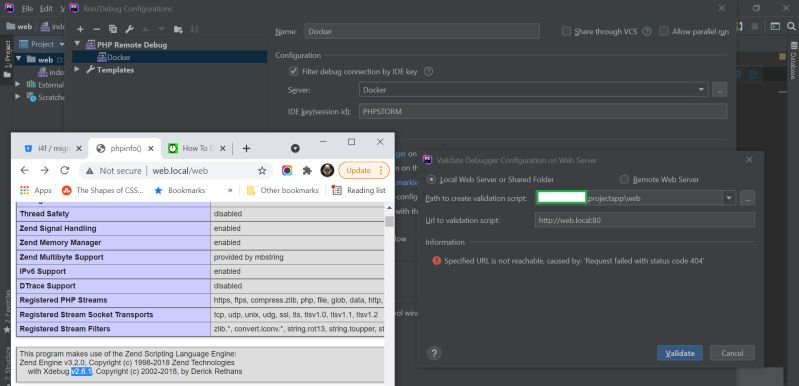
Task: Open the Project tool window side tab
Action: click(x=7, y=59)
